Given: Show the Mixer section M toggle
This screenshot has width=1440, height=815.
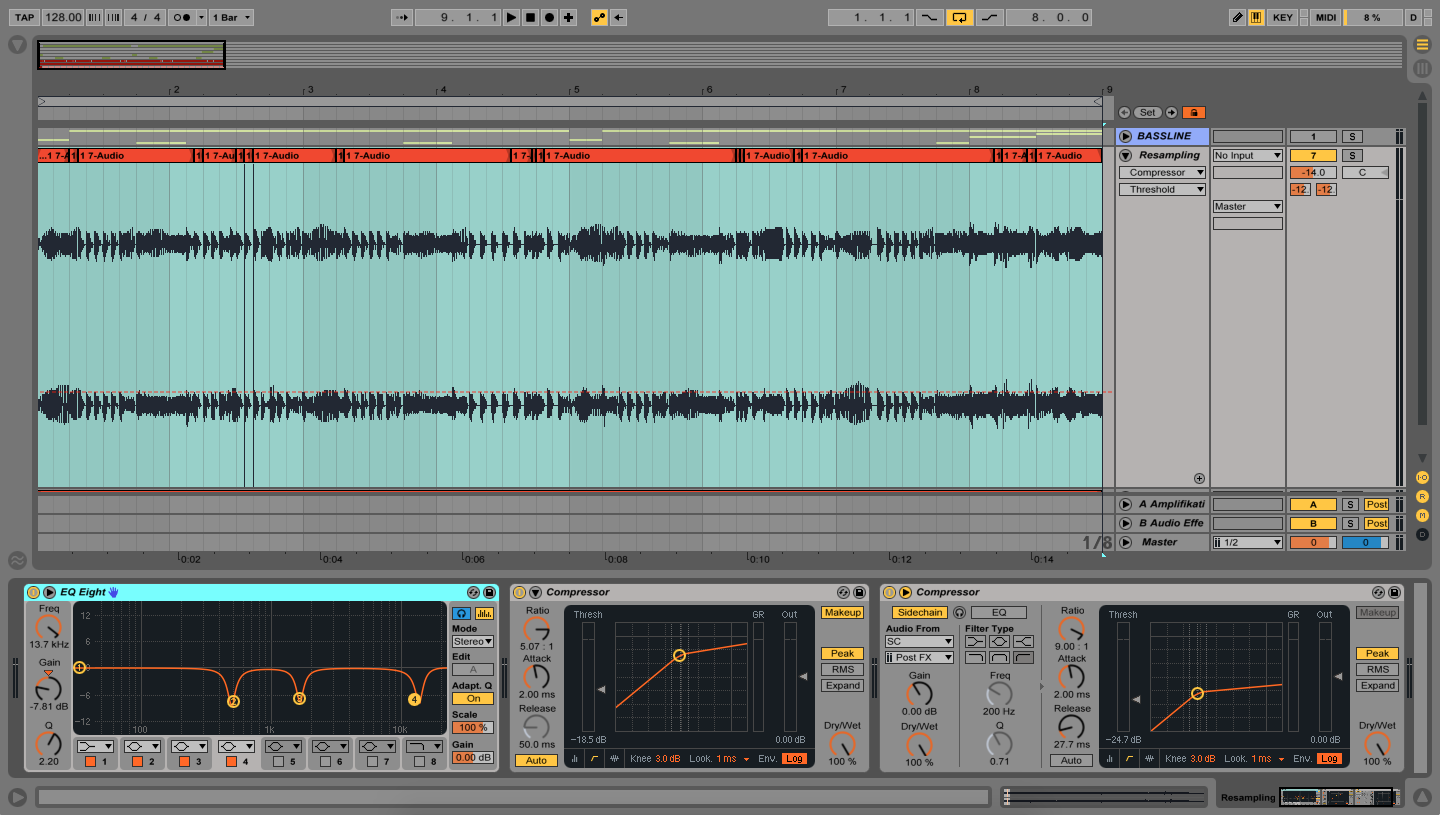Looking at the screenshot, I should pyautogui.click(x=1422, y=515).
